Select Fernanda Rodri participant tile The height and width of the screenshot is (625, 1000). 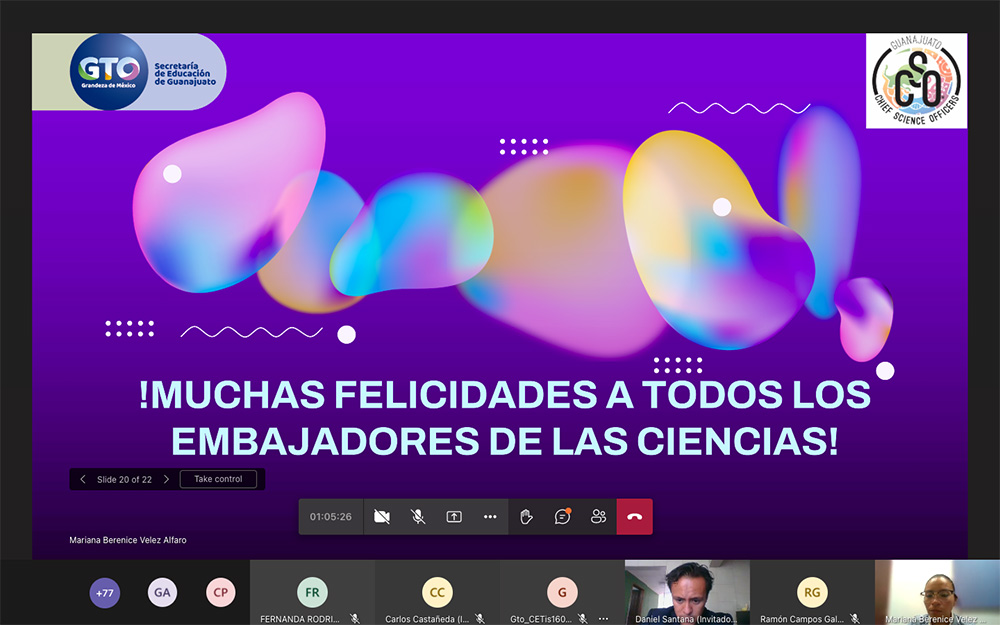[x=312, y=592]
